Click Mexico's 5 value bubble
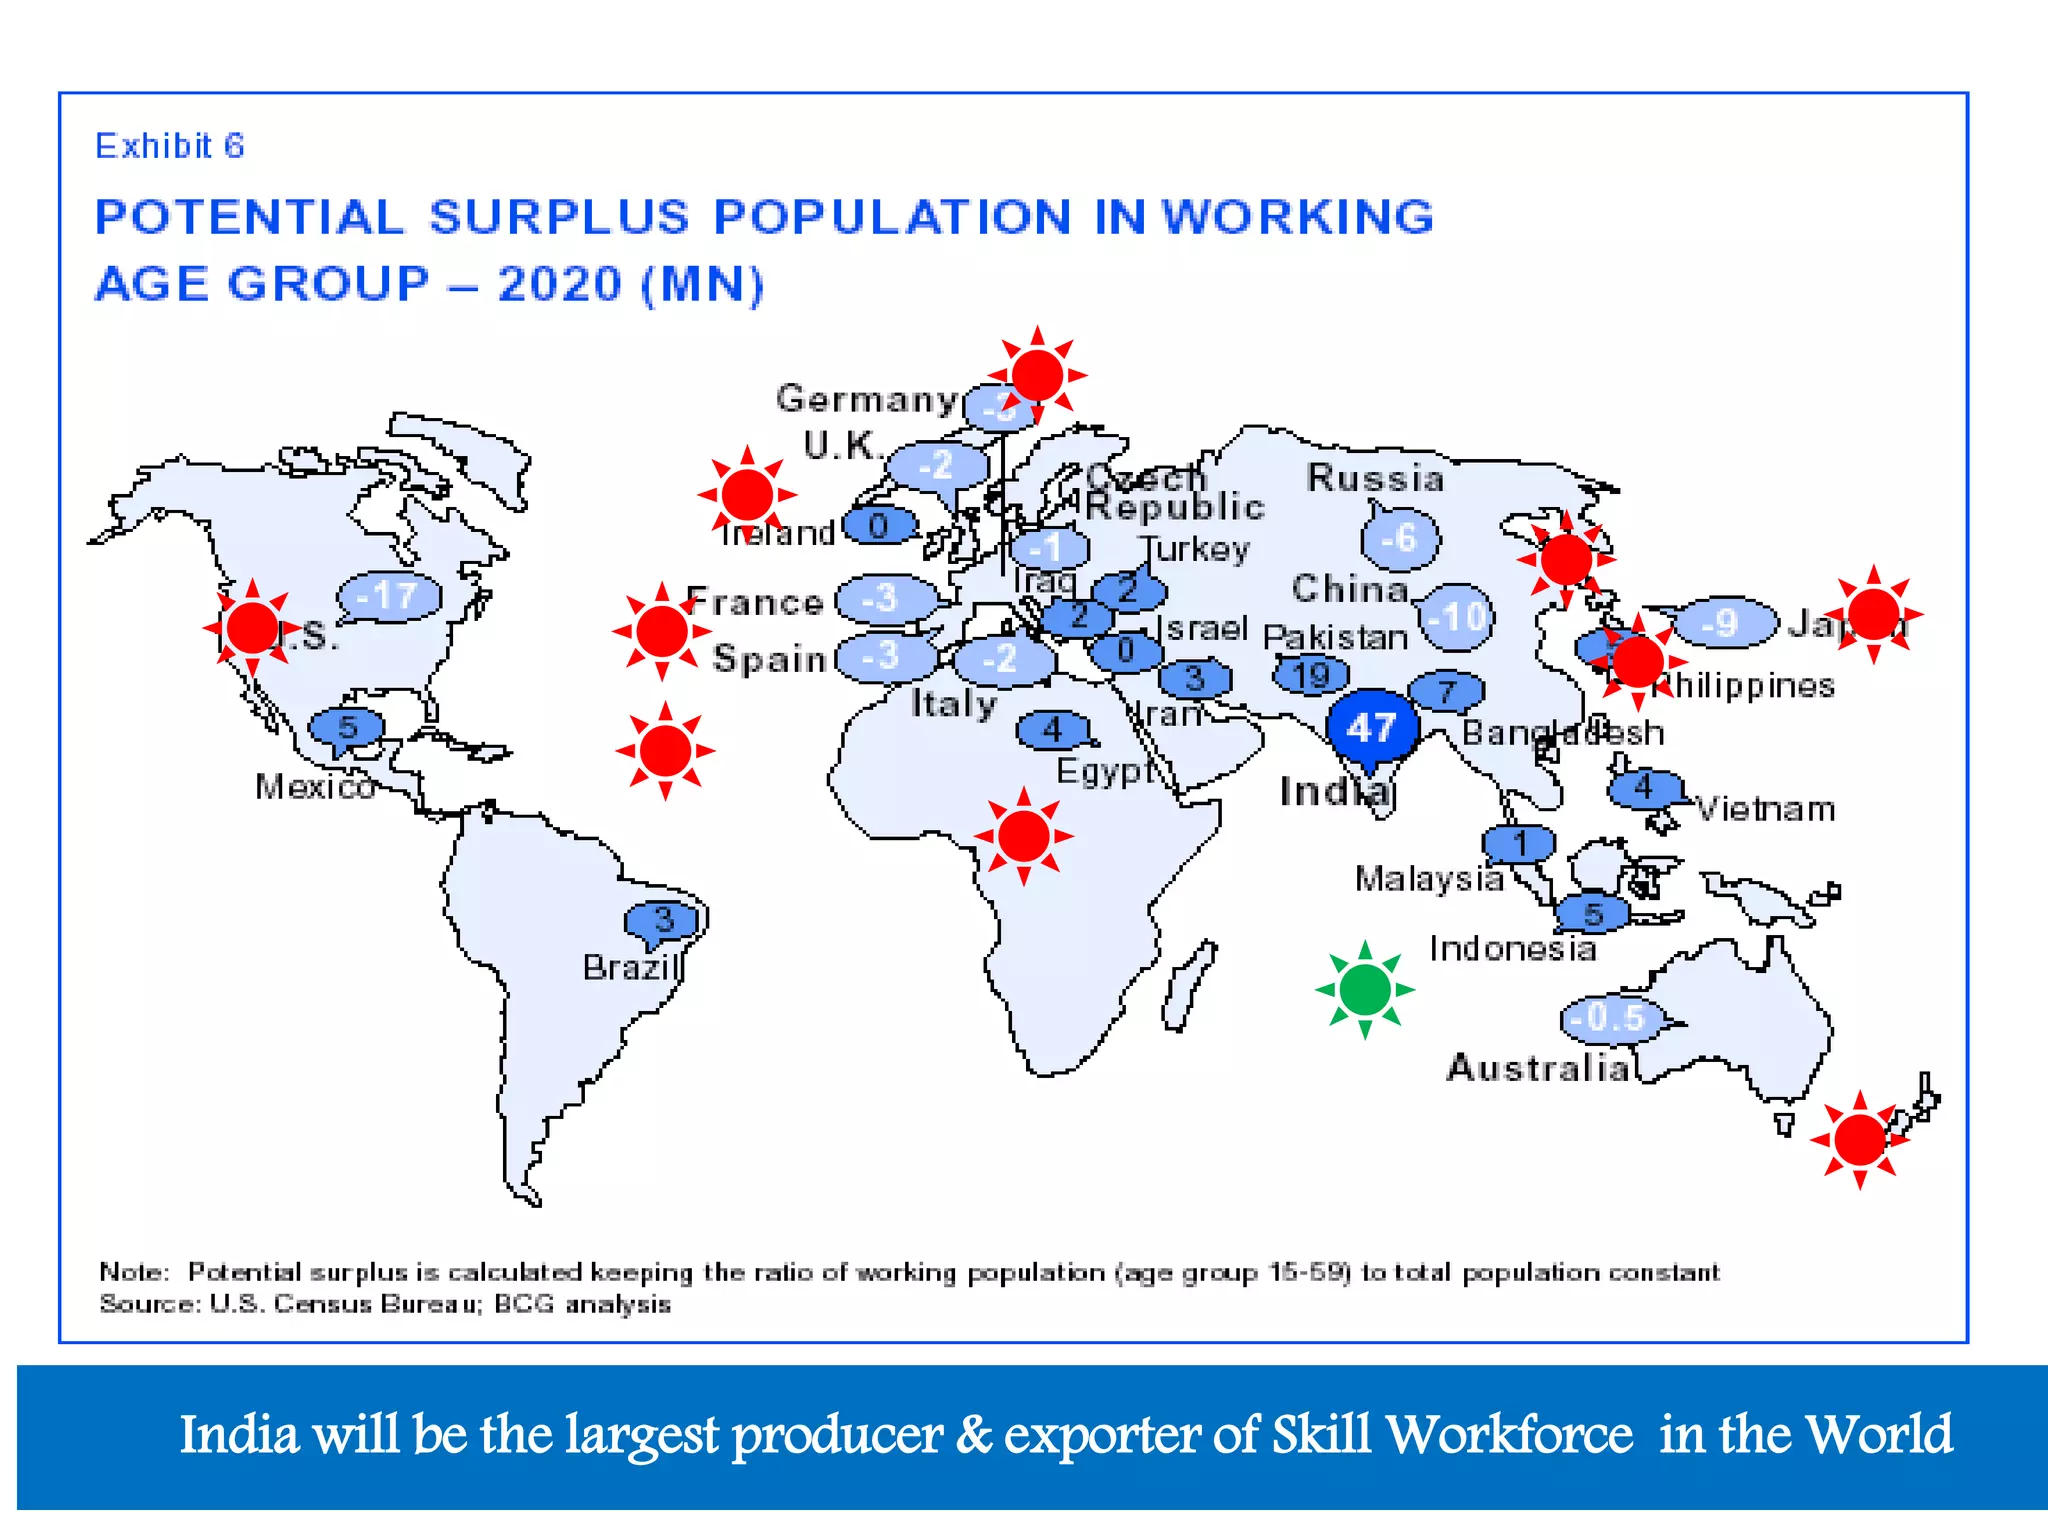This screenshot has height=1536, width=2048. (347, 727)
